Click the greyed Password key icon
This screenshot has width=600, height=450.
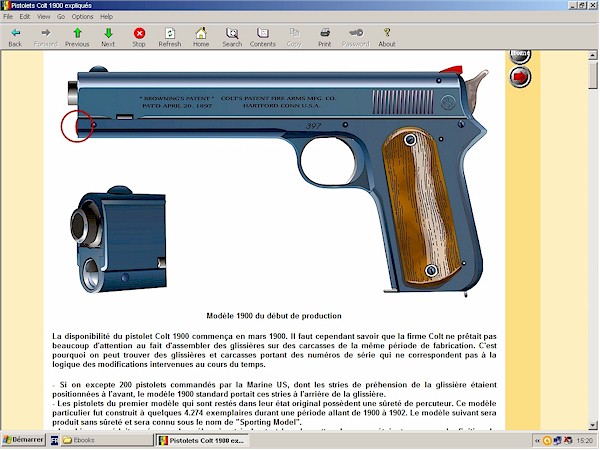point(356,33)
